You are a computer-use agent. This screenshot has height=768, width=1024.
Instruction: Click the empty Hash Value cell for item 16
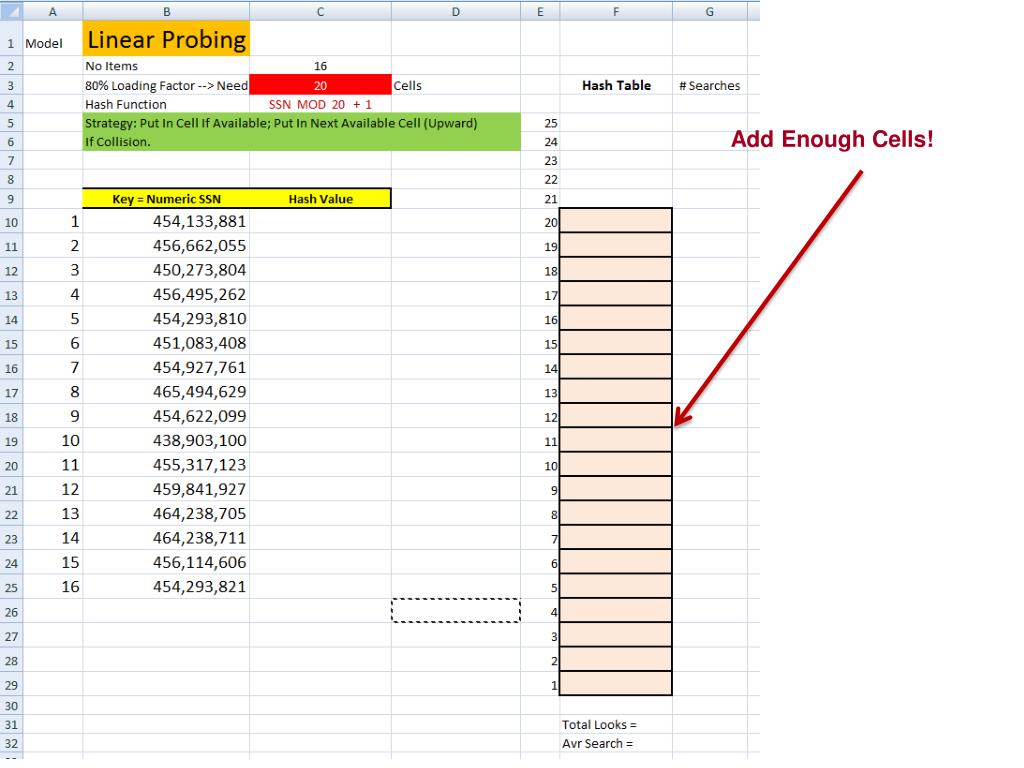pyautogui.click(x=321, y=586)
